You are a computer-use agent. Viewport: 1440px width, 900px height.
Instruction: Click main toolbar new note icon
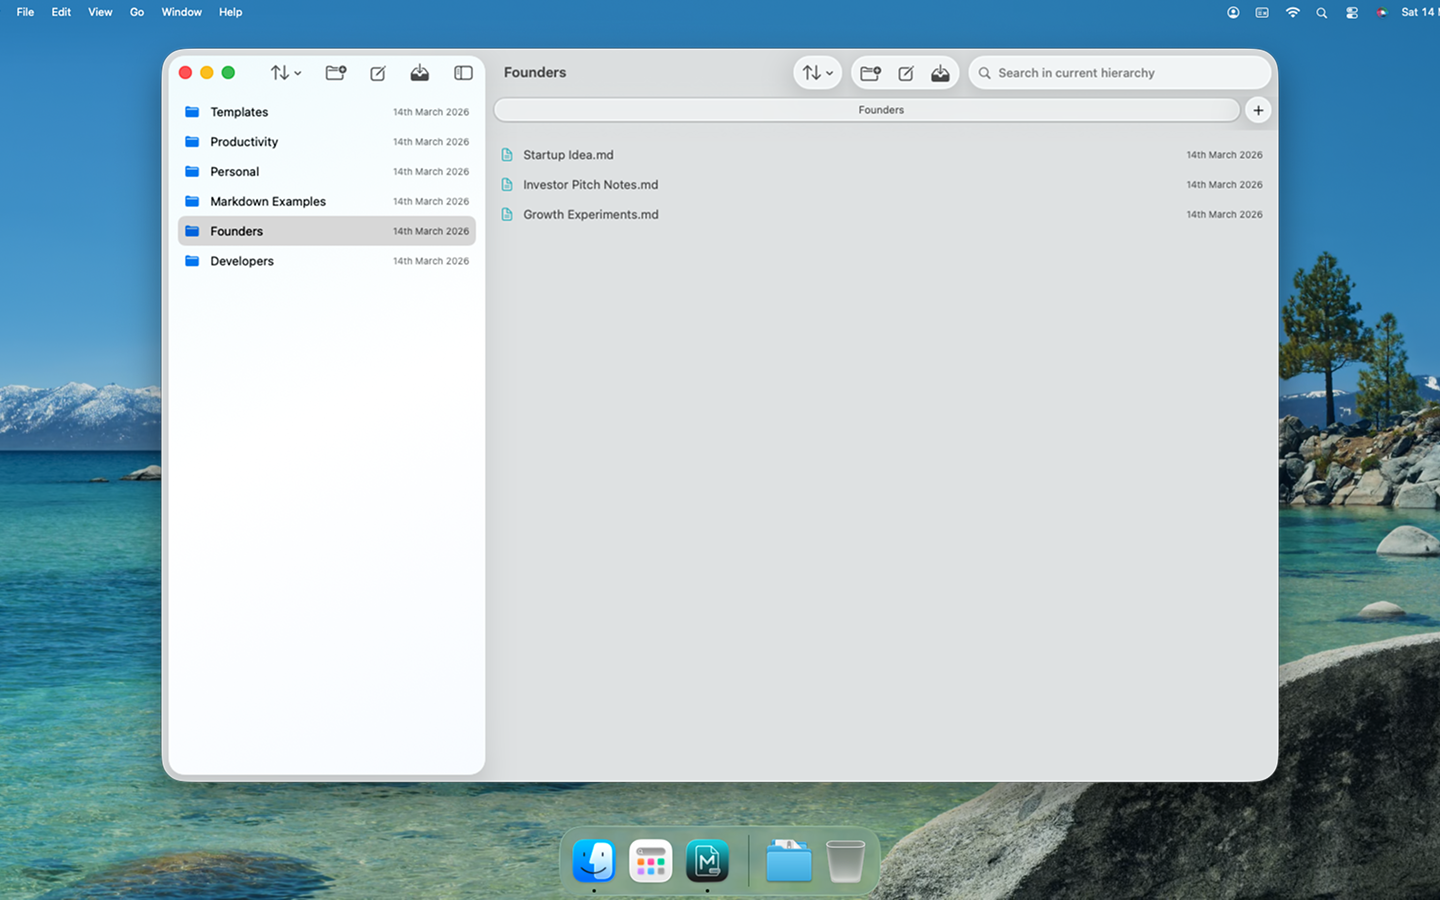906,73
